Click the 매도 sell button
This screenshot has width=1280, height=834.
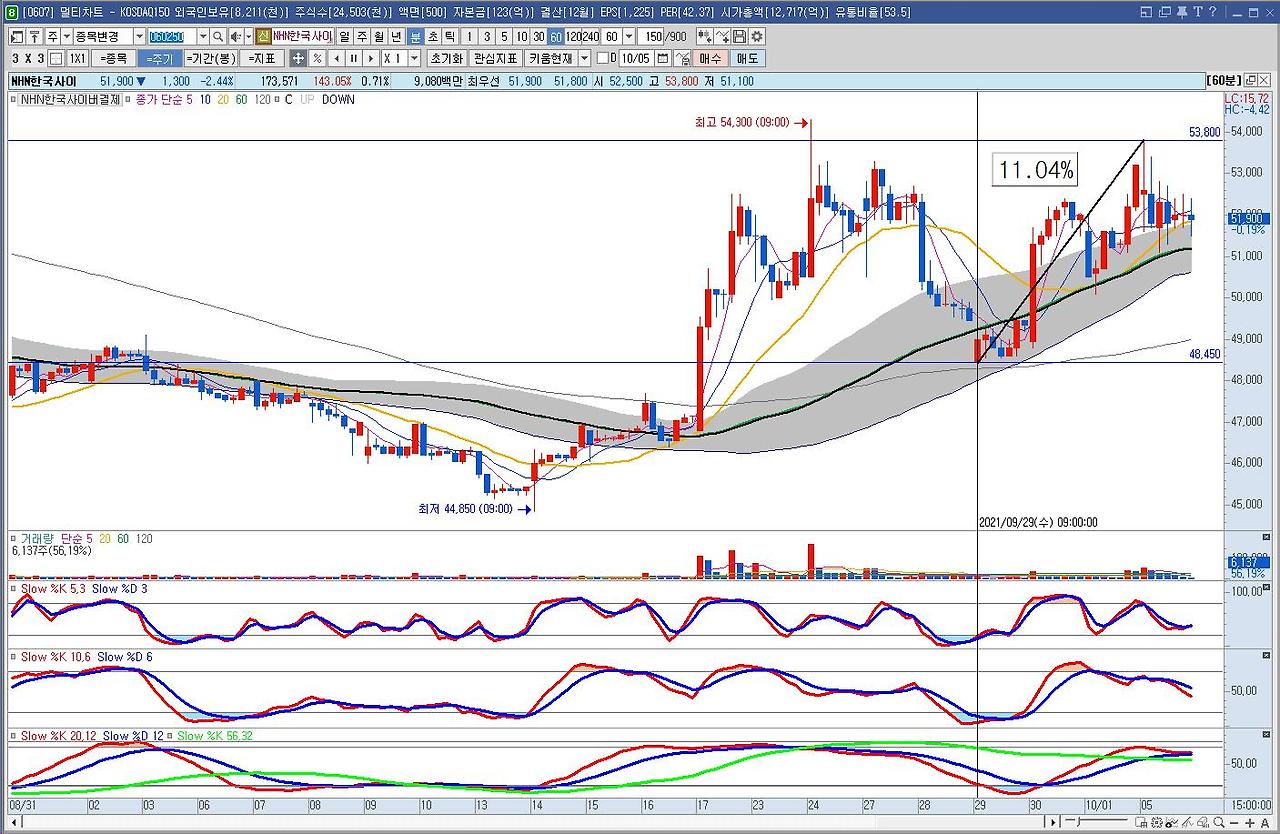[x=747, y=58]
